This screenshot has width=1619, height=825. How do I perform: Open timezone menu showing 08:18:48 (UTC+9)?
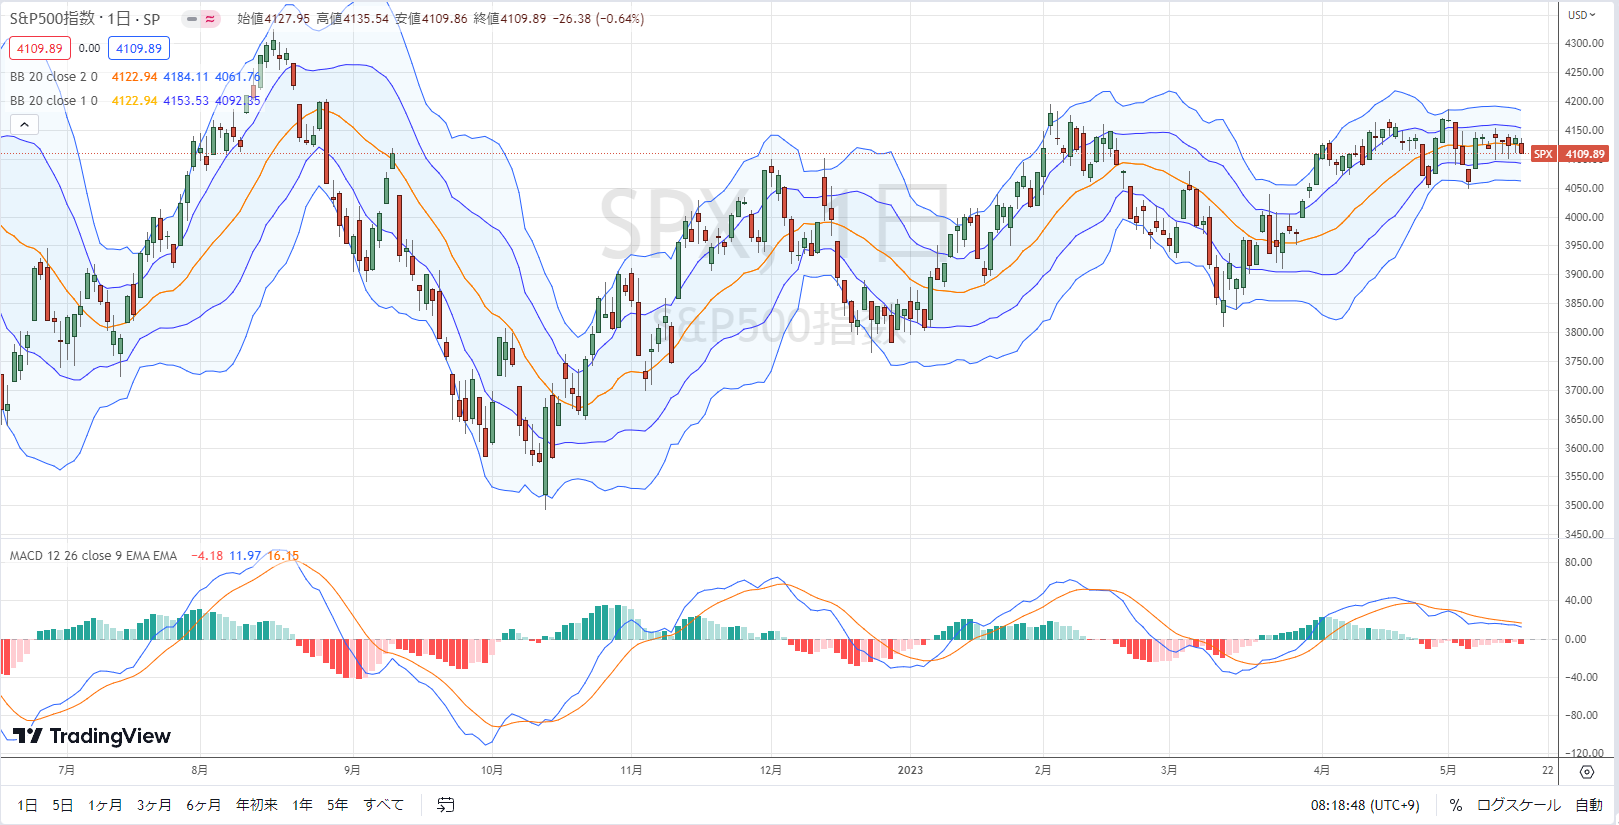coord(1365,805)
